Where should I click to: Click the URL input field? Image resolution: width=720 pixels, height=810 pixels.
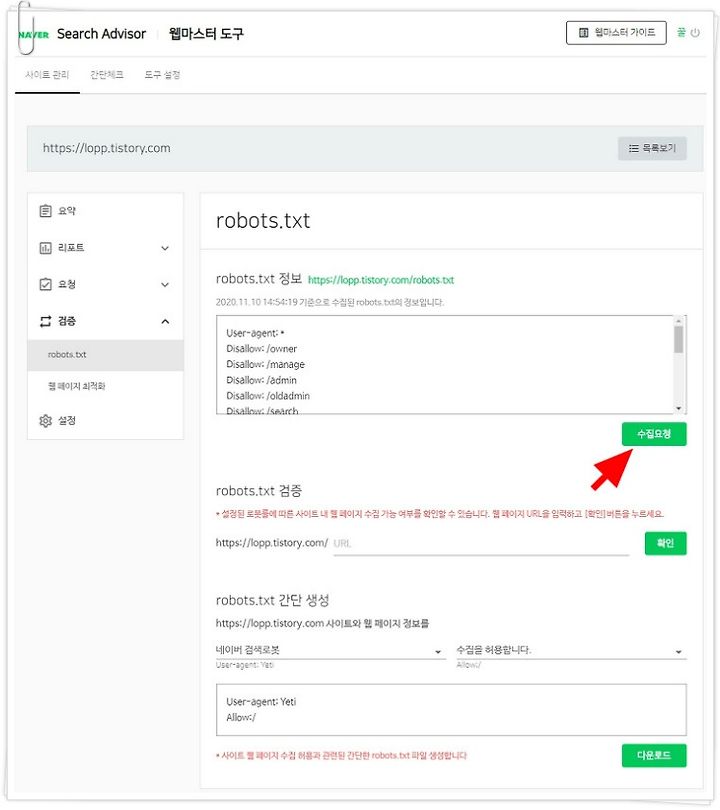pyautogui.click(x=481, y=543)
